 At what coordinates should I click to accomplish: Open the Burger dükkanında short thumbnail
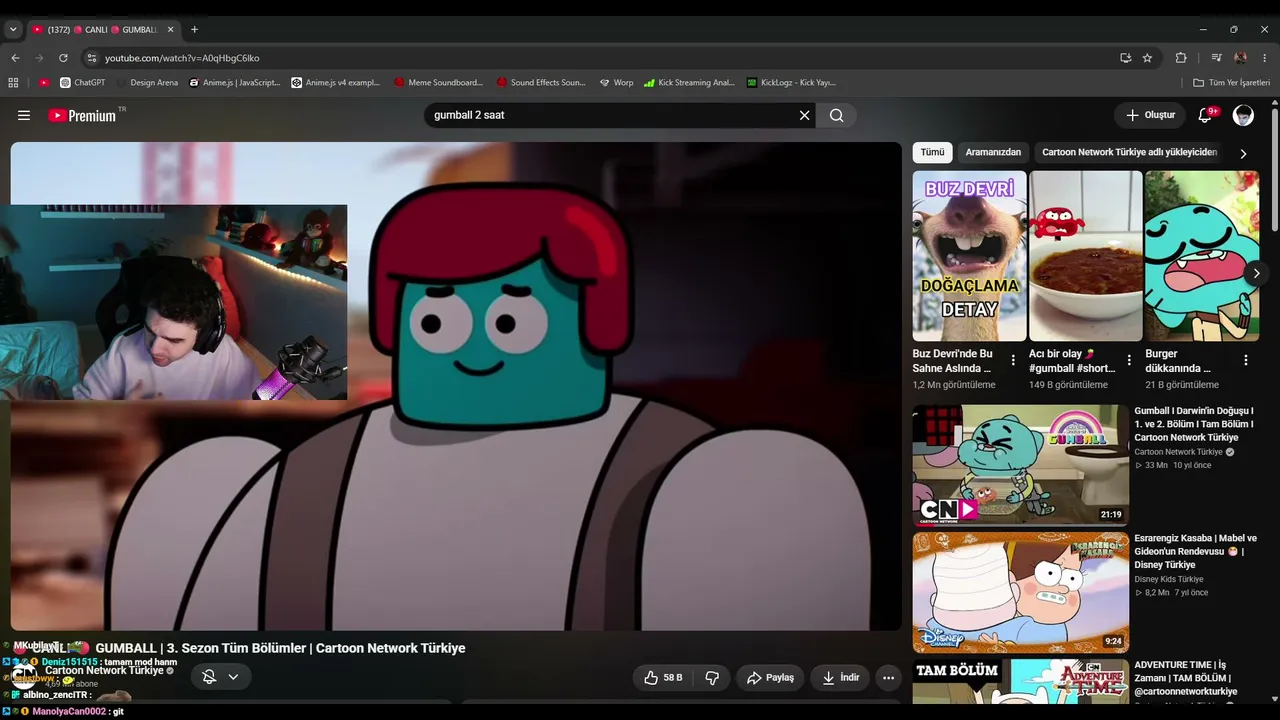[1201, 256]
